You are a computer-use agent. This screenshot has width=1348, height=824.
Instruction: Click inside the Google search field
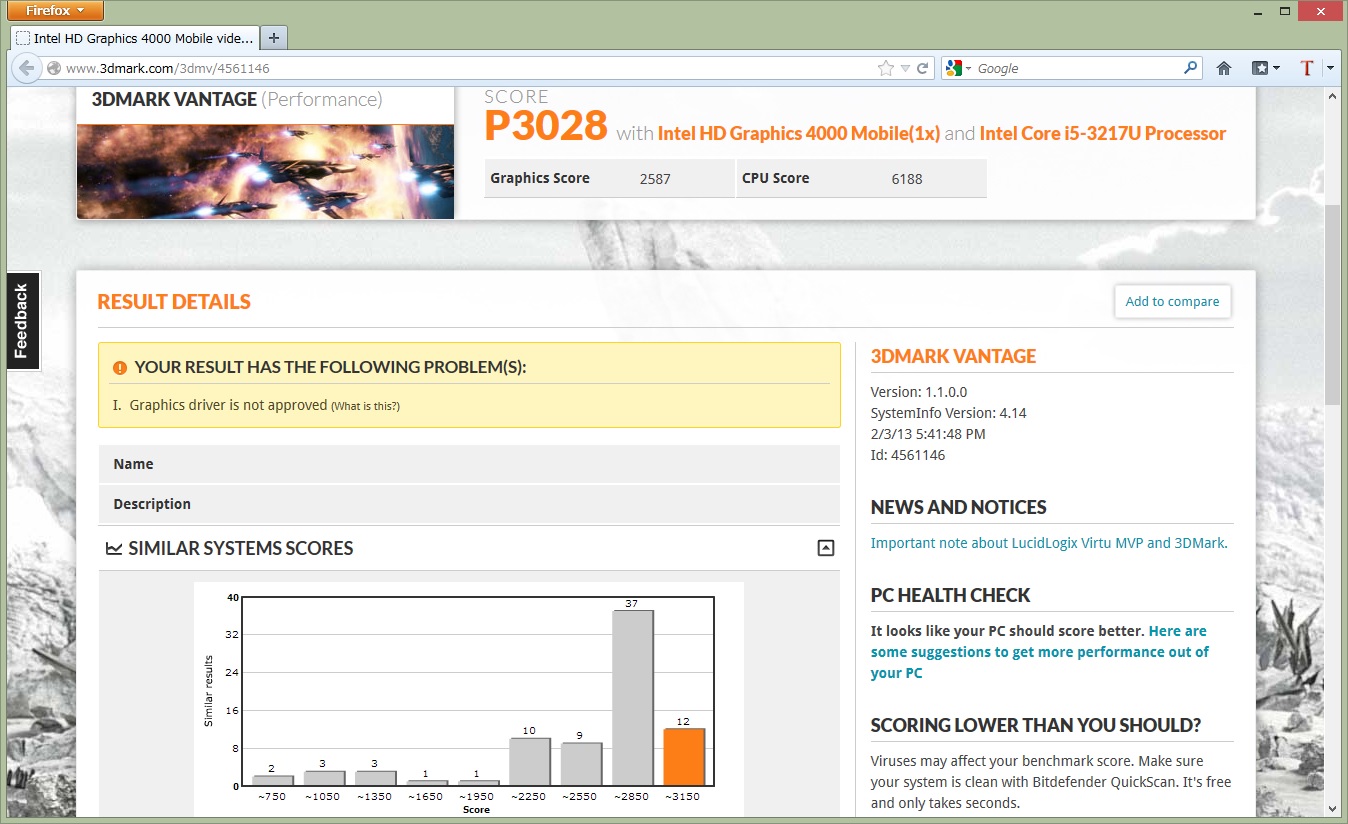pyautogui.click(x=1078, y=69)
